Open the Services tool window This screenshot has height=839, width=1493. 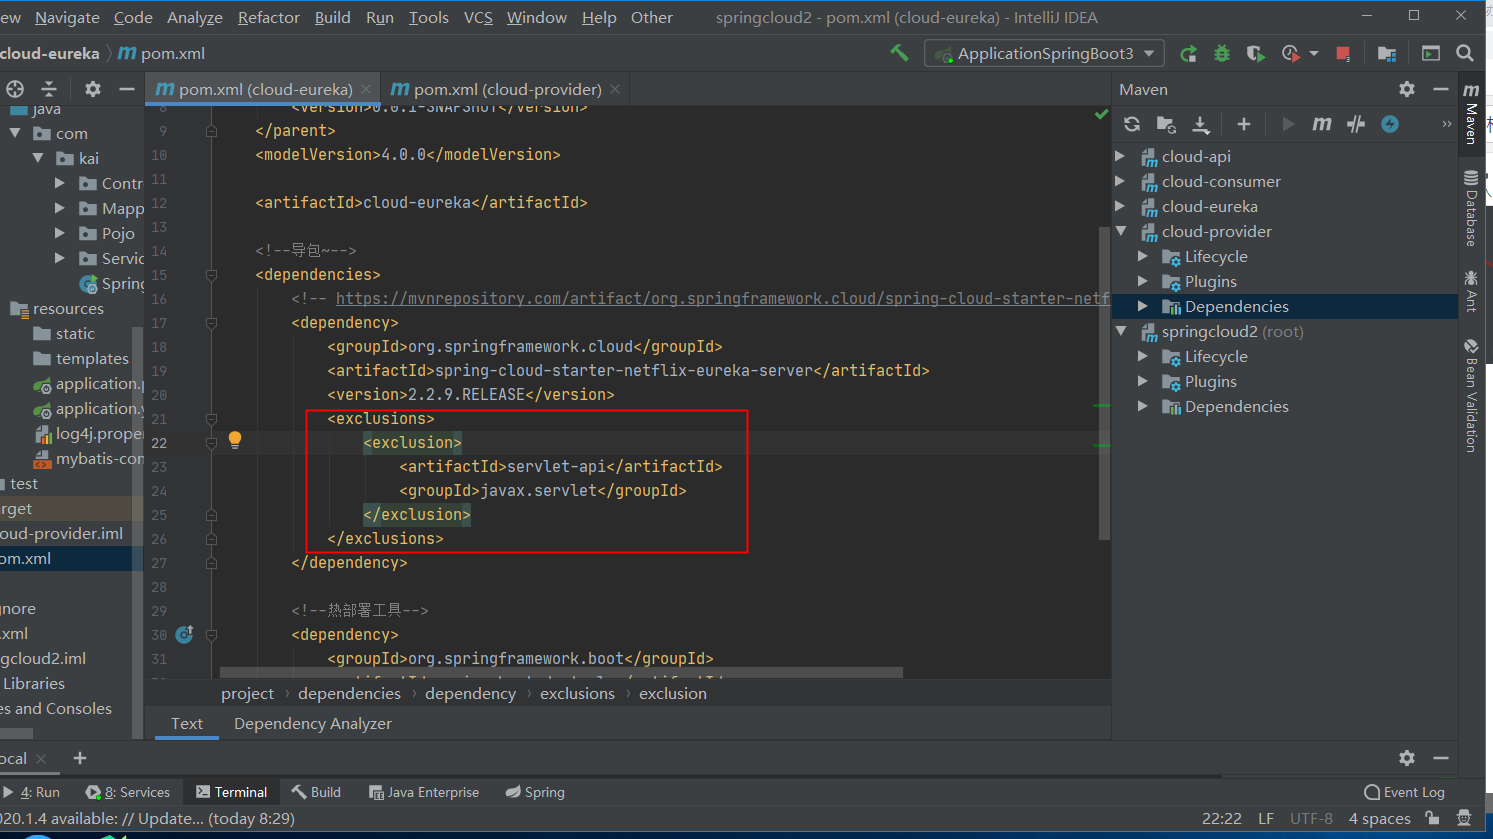128,792
